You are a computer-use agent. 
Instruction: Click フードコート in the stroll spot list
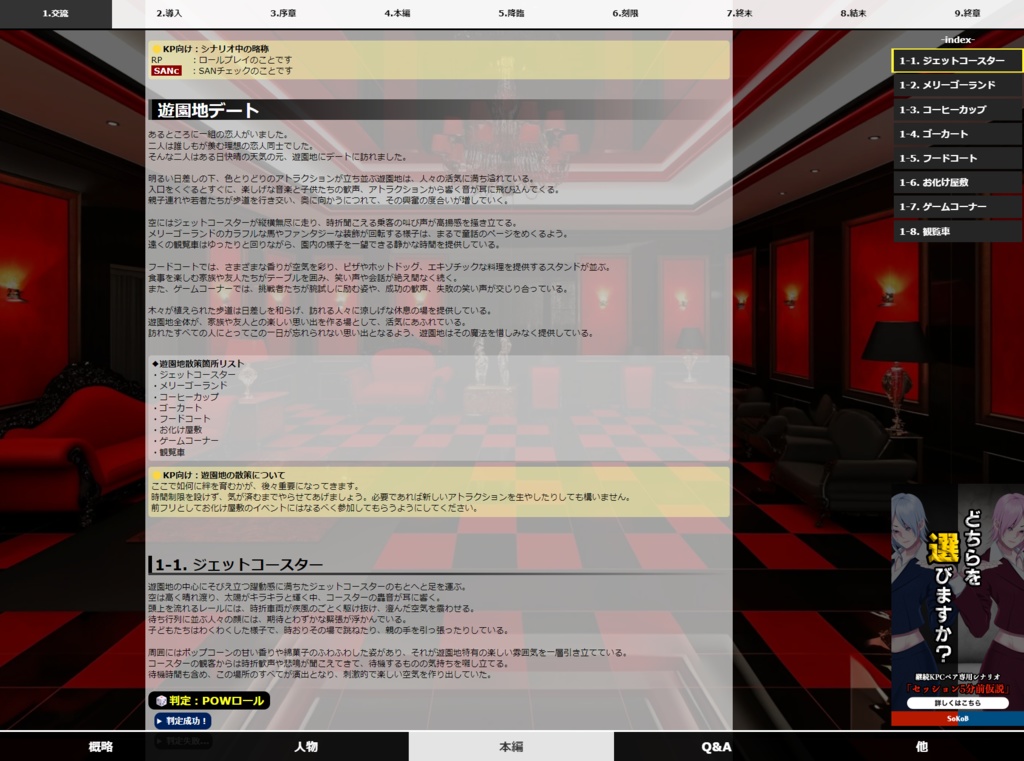[185, 419]
